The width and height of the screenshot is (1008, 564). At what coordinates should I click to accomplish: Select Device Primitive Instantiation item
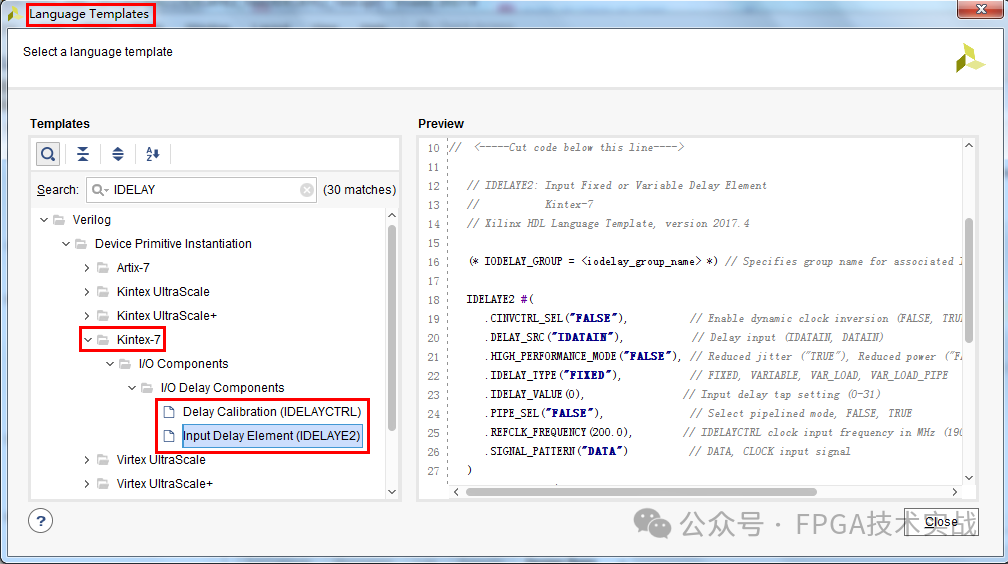tap(173, 244)
